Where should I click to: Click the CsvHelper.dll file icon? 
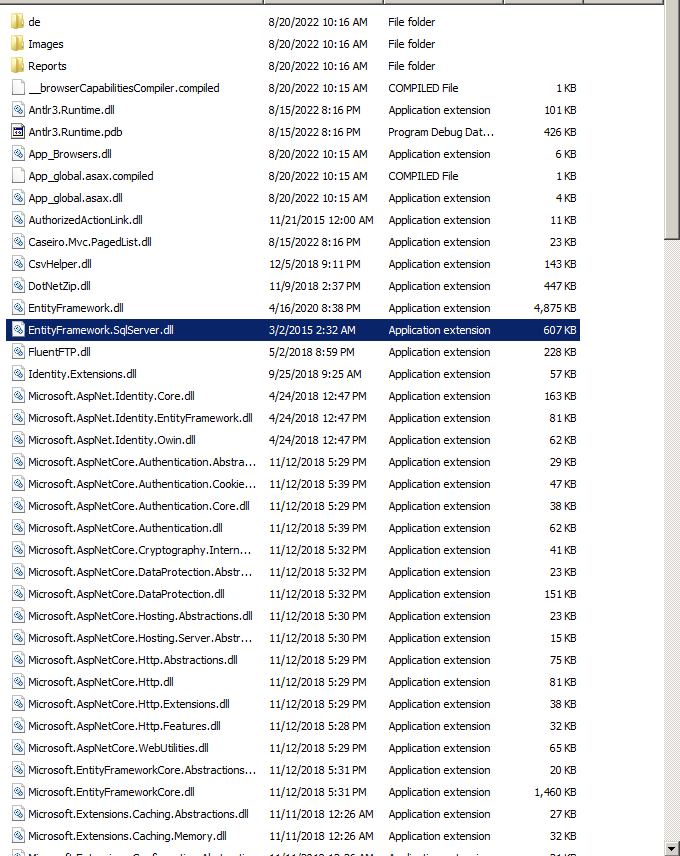pyautogui.click(x=18, y=264)
